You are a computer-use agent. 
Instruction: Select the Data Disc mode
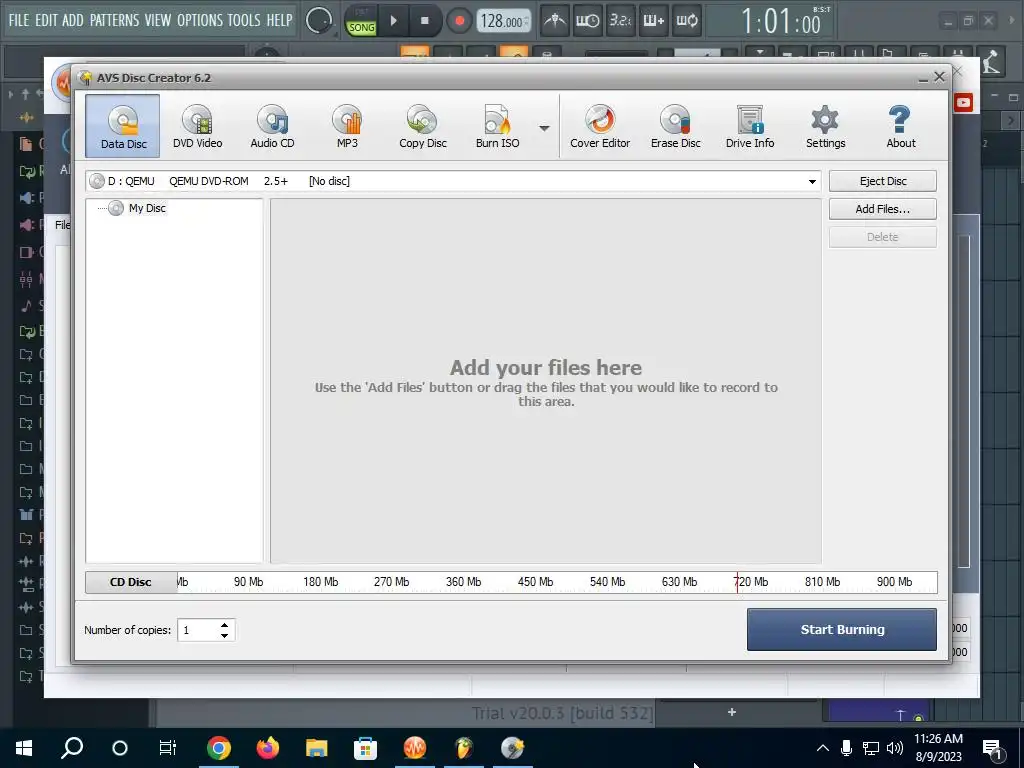point(123,127)
